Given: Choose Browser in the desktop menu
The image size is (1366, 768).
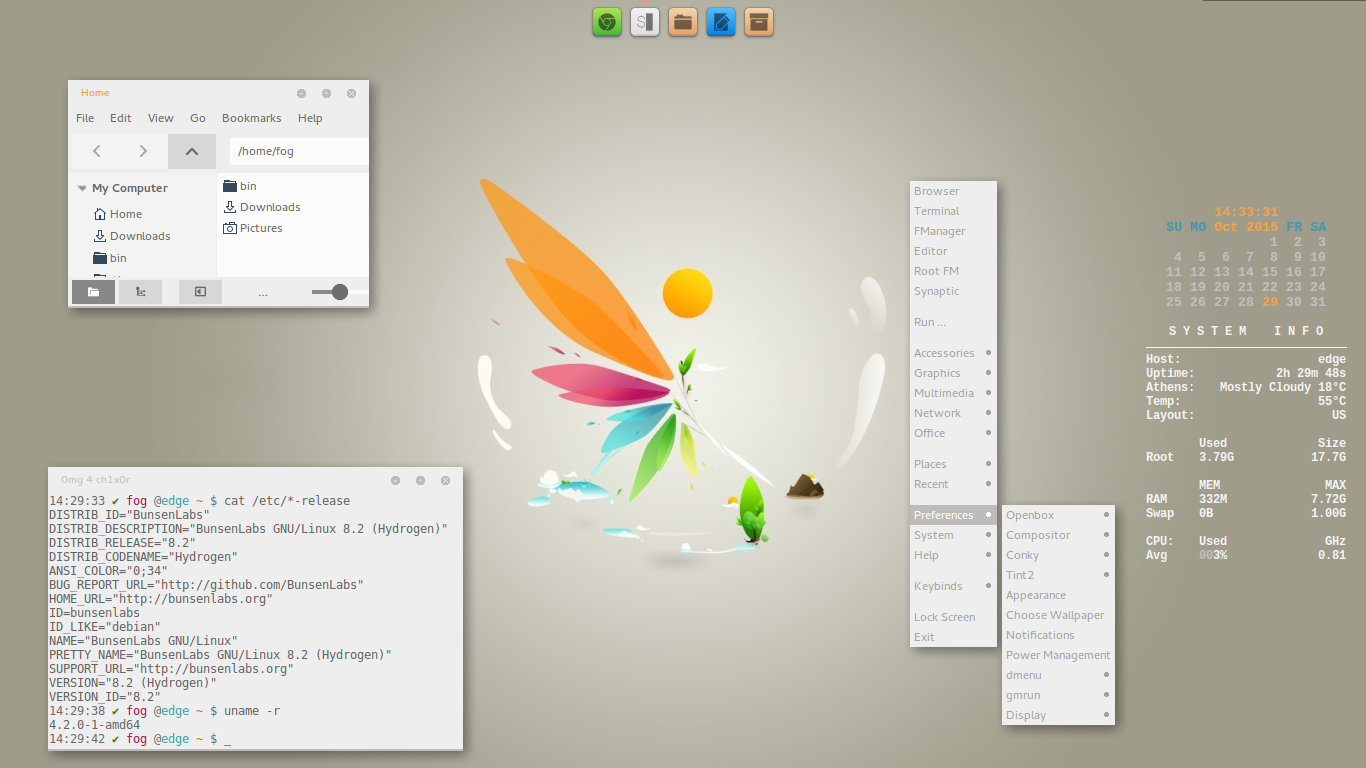Looking at the screenshot, I should coord(953,191).
